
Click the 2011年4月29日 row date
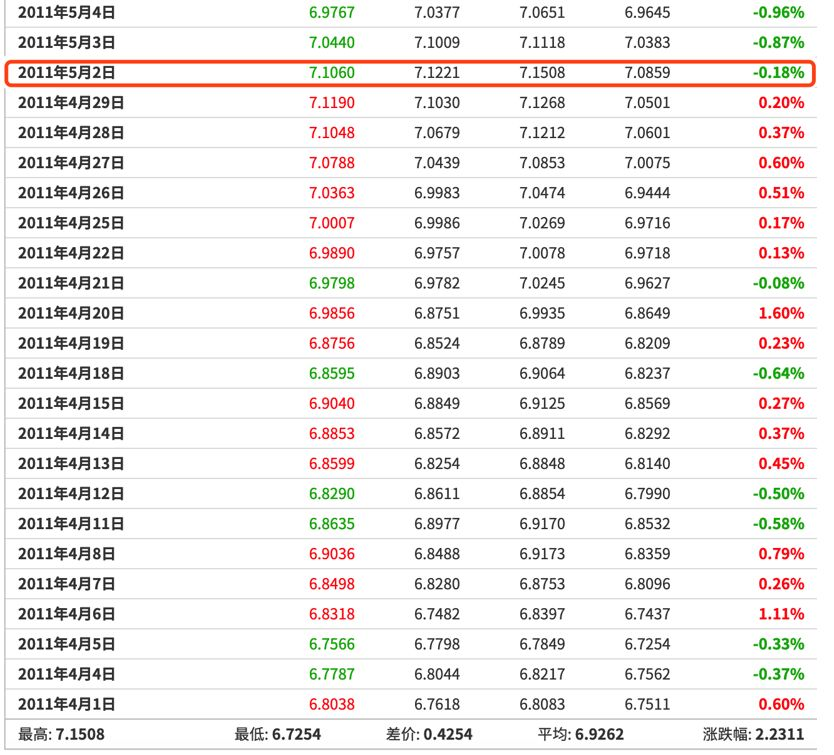[x=71, y=103]
